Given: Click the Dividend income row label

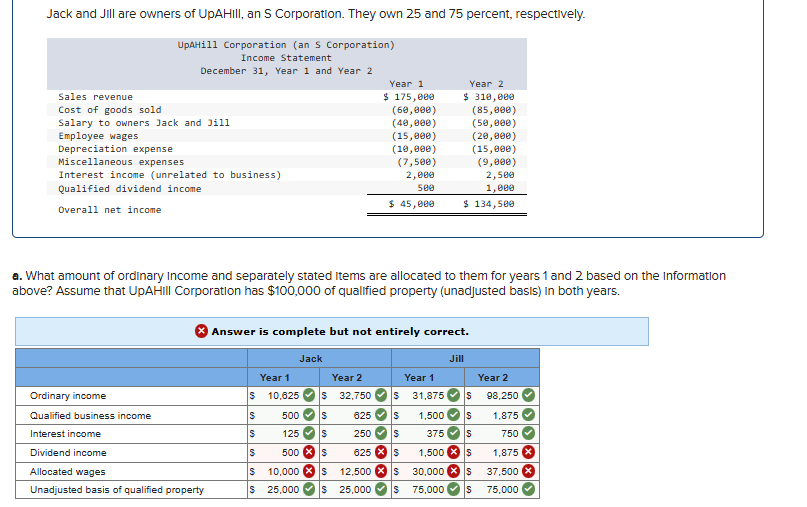Looking at the screenshot, I should click(68, 453).
